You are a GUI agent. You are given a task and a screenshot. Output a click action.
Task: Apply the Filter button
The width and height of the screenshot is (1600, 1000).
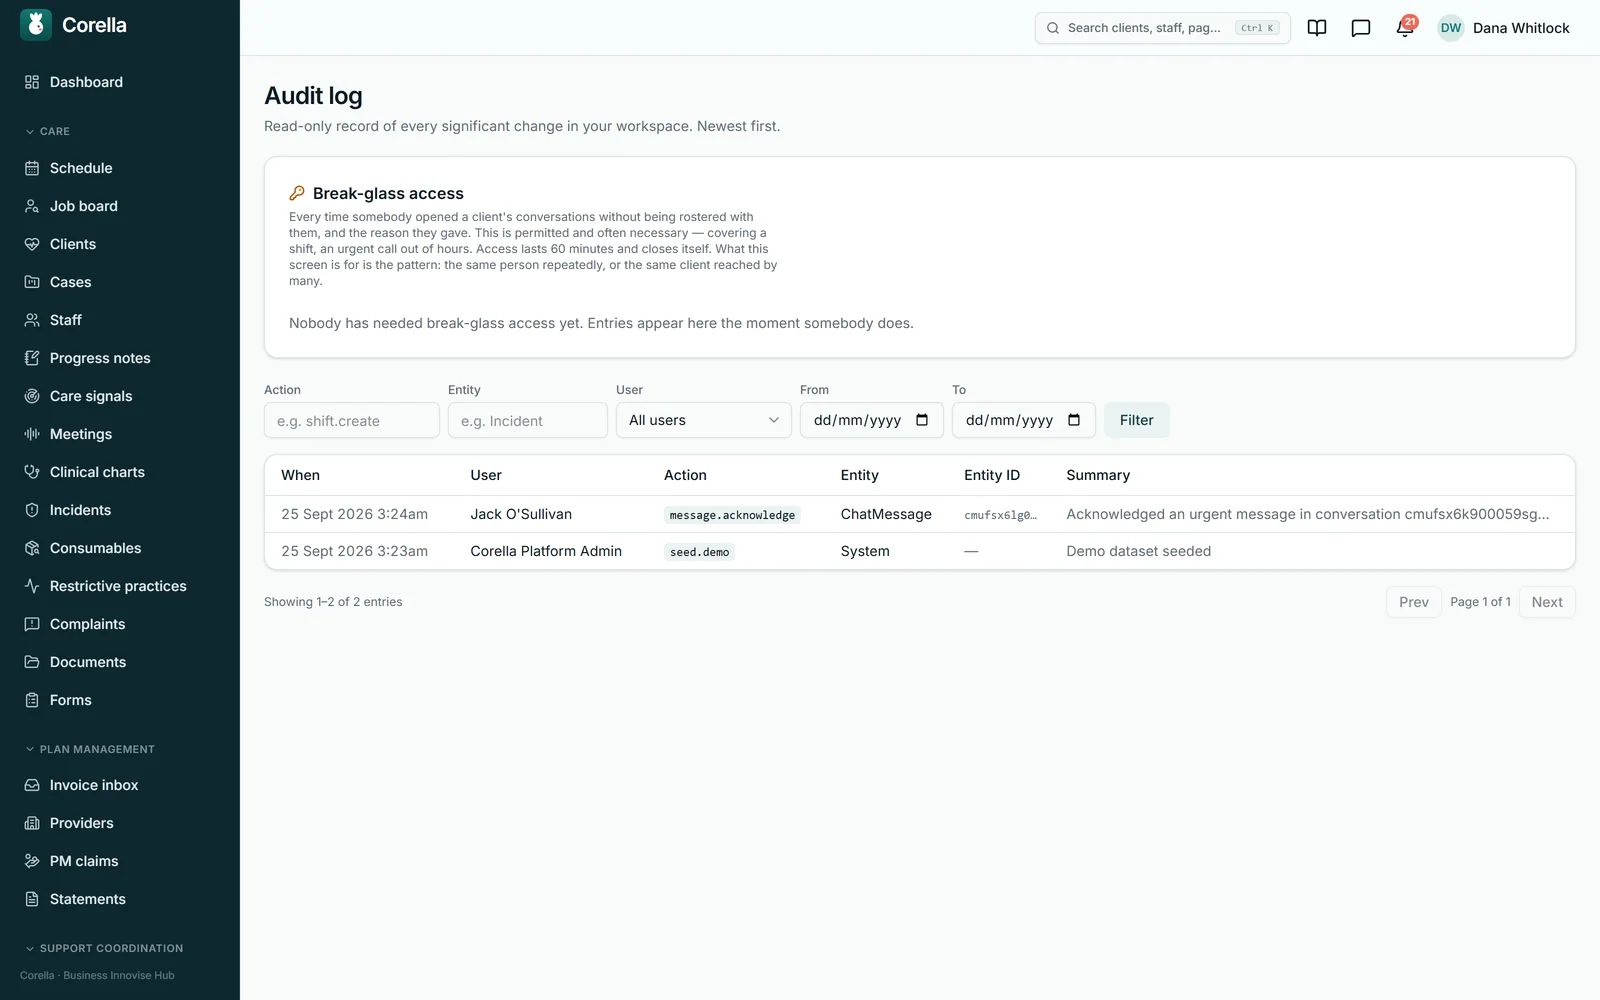click(x=1137, y=420)
